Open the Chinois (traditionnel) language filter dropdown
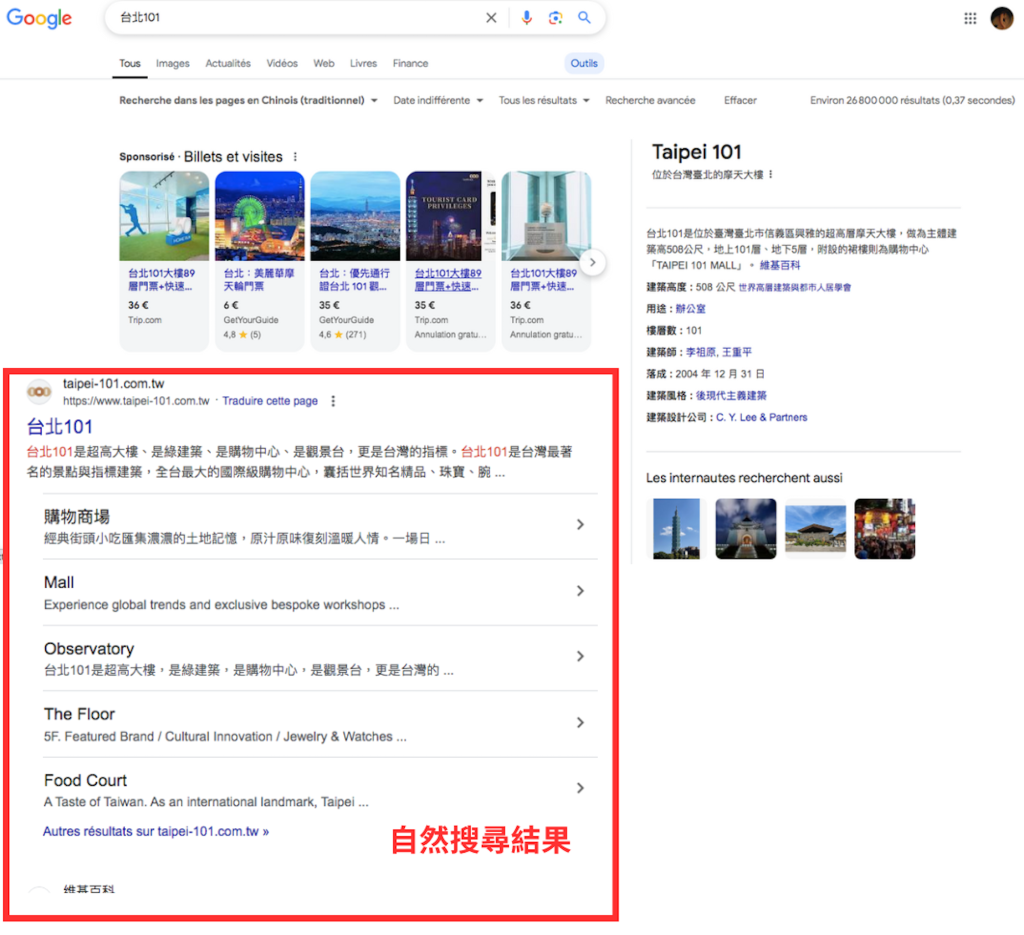1024x935 pixels. pos(248,101)
